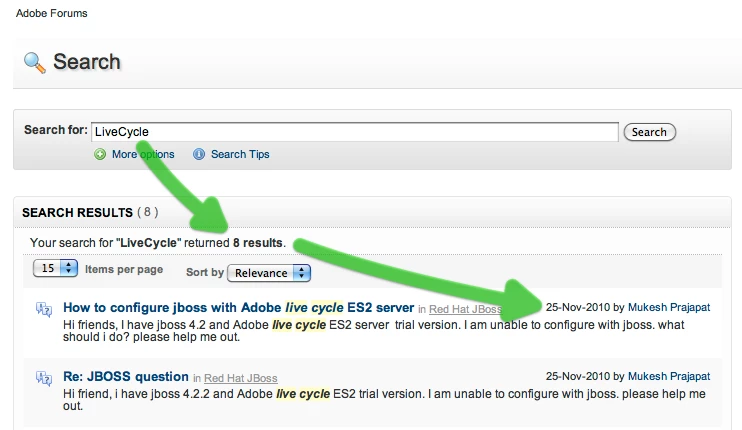Click the snippet 'Hi friends, I have jboss 4.2'
Image resolution: width=742 pixels, height=430 pixels.
tap(373, 331)
